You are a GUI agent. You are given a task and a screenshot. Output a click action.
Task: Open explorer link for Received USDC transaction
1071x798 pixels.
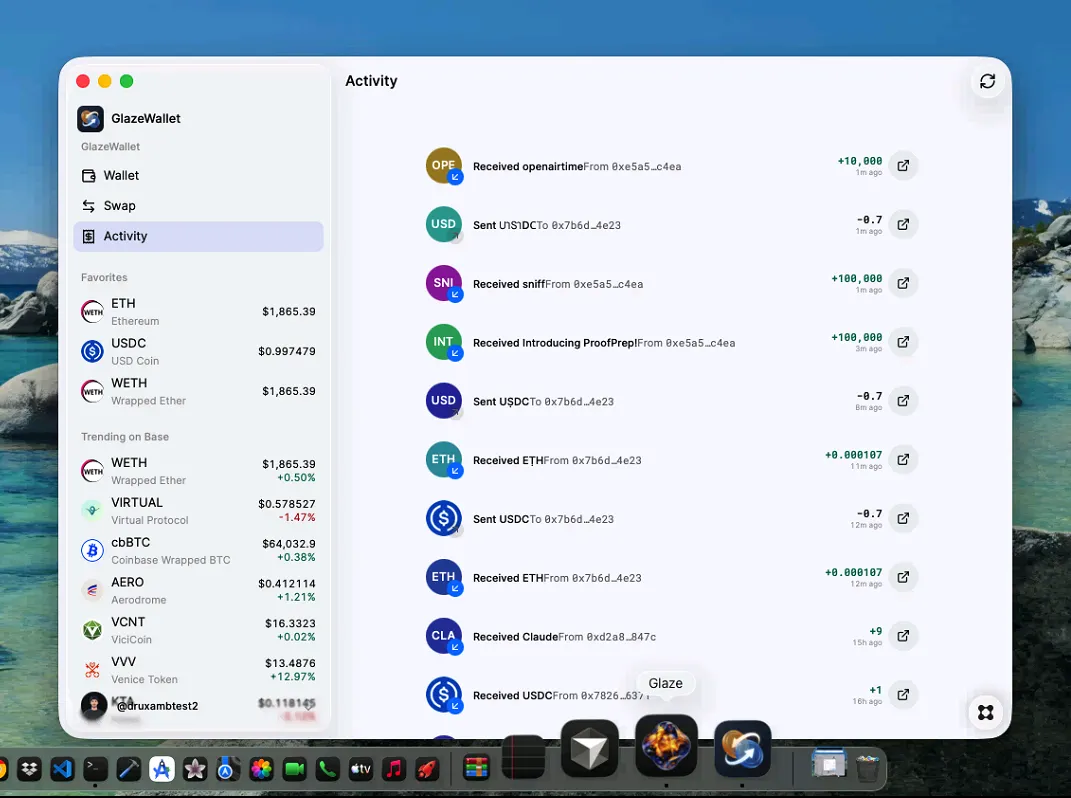(x=903, y=694)
